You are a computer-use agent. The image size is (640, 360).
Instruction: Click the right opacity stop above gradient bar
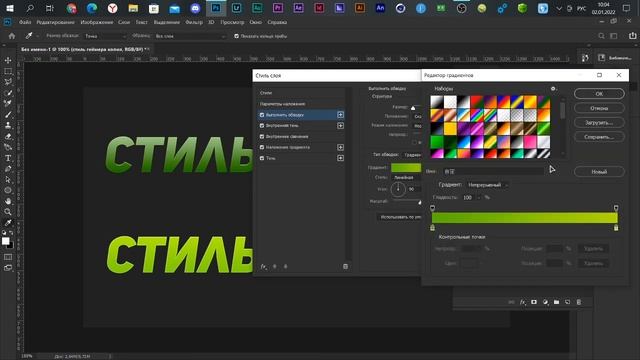click(x=616, y=208)
